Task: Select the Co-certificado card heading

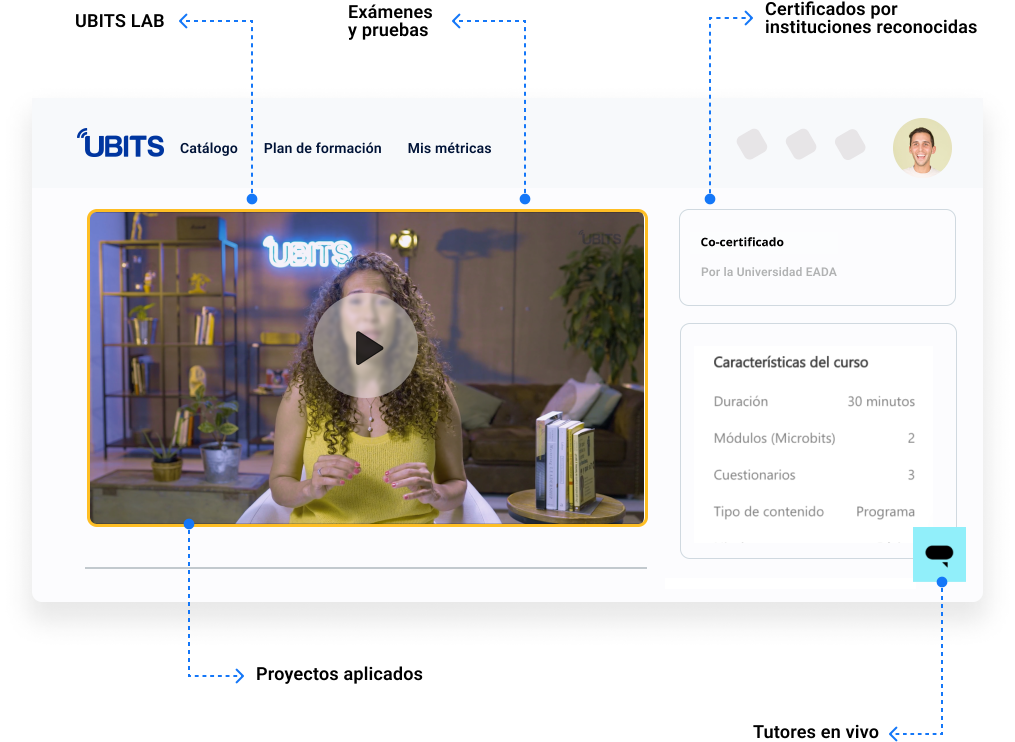Action: tap(742, 242)
